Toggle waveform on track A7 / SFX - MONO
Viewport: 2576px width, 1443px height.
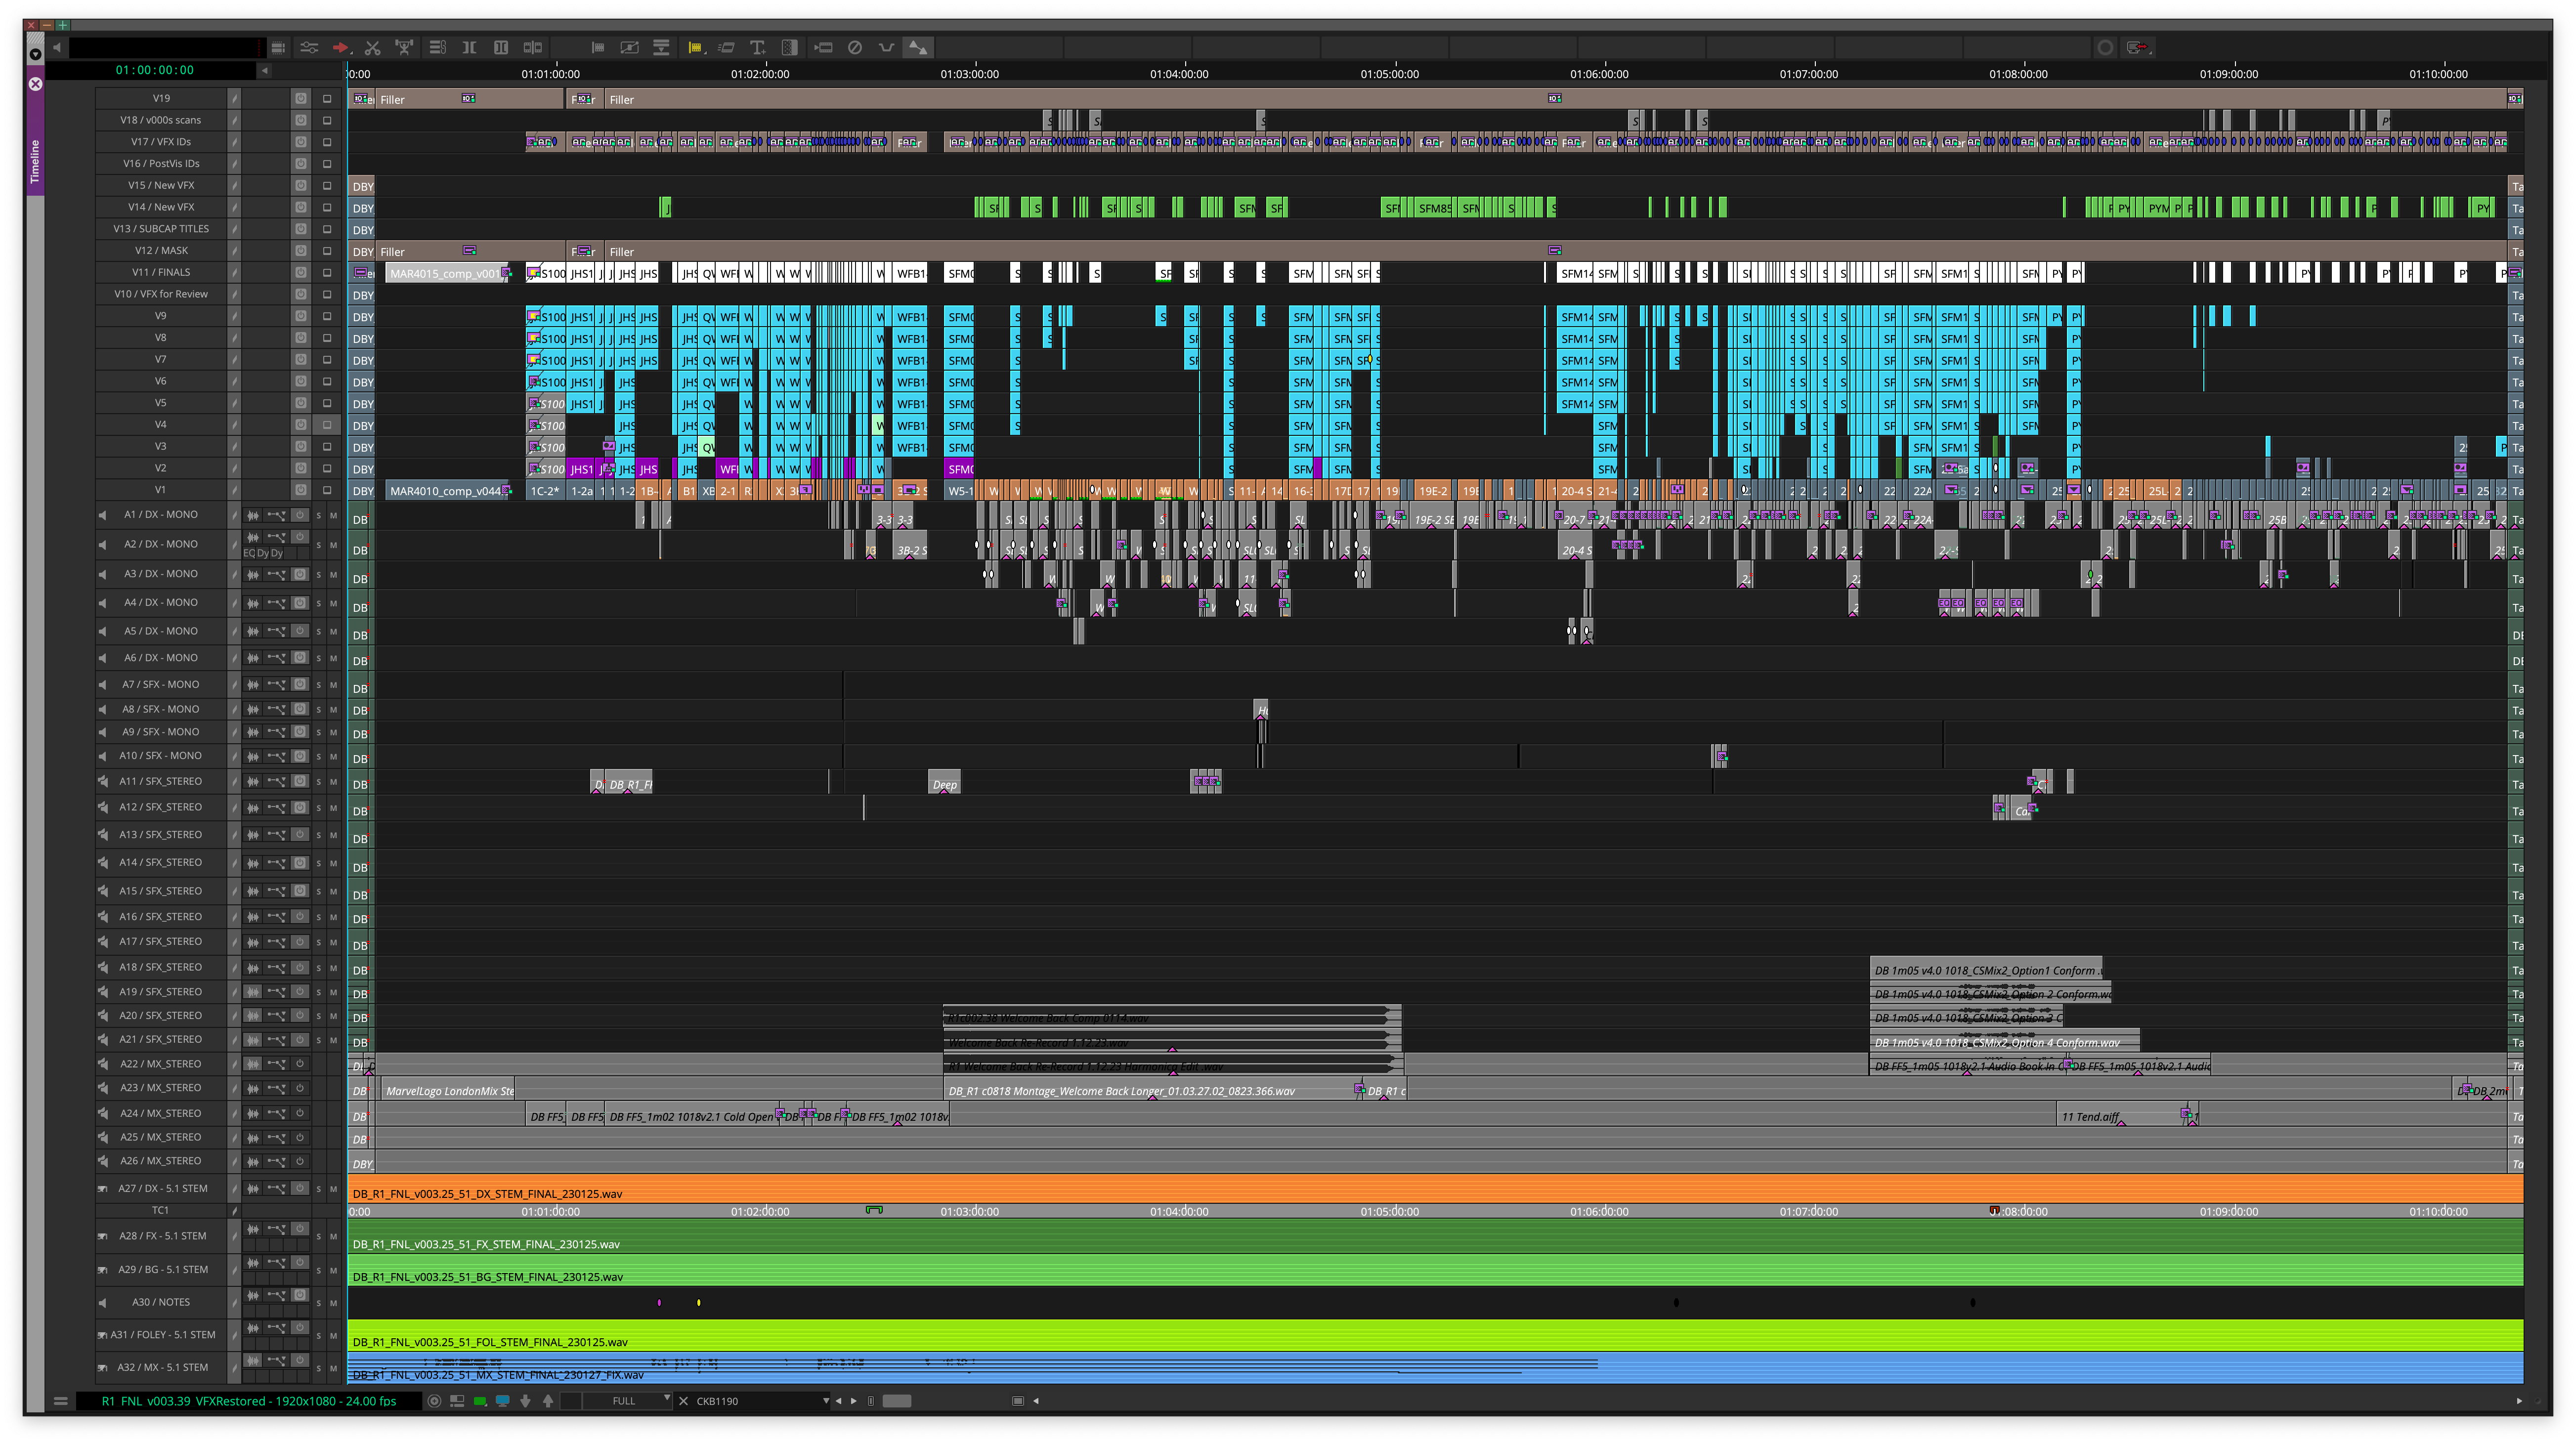tap(253, 685)
